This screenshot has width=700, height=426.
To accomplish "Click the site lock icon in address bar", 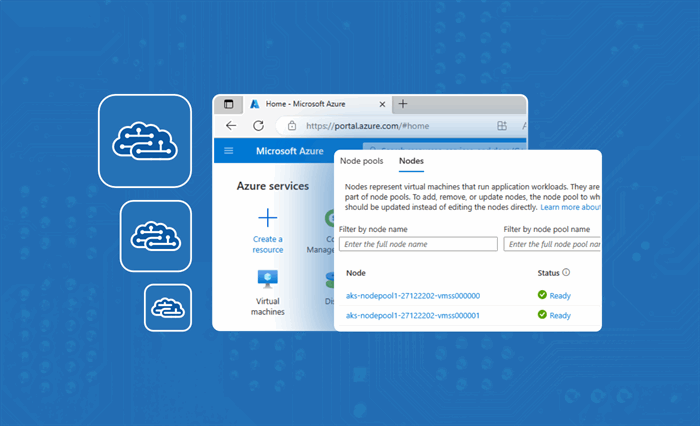I will [x=292, y=126].
